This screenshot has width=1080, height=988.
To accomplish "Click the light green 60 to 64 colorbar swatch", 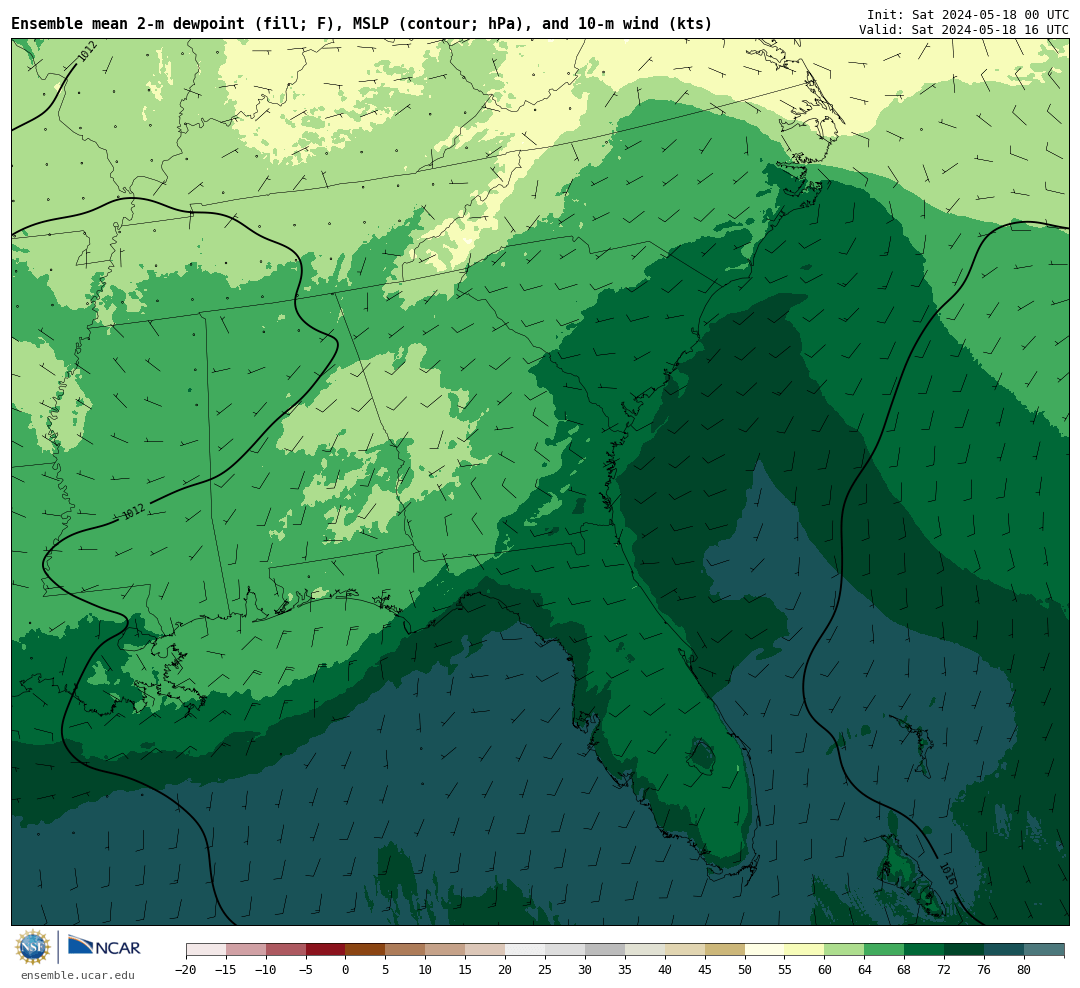I will click(844, 950).
